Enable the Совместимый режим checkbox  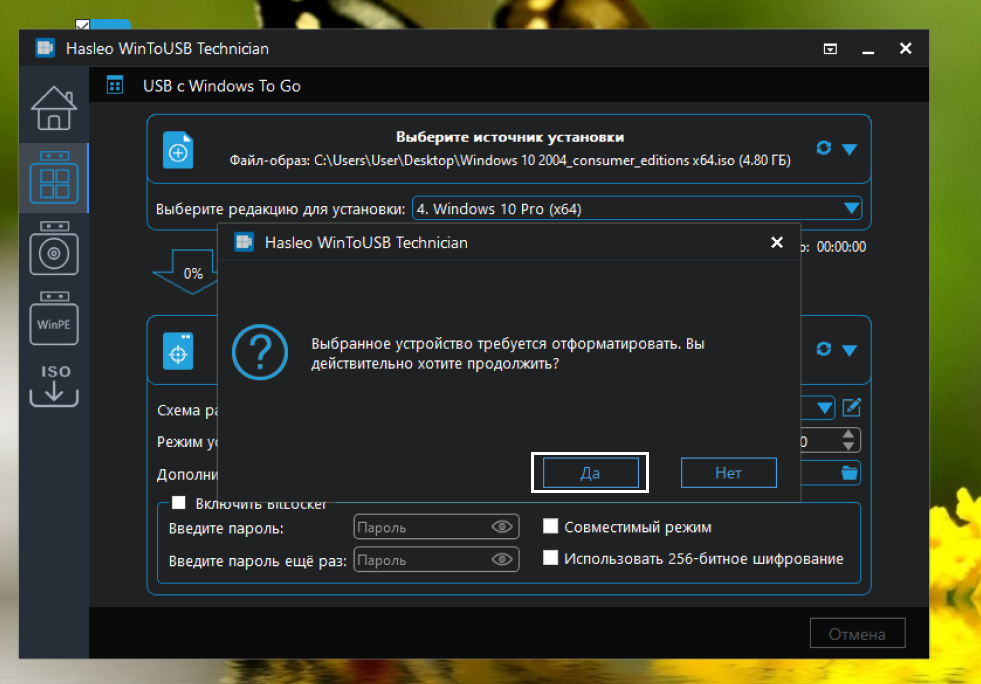[551, 526]
